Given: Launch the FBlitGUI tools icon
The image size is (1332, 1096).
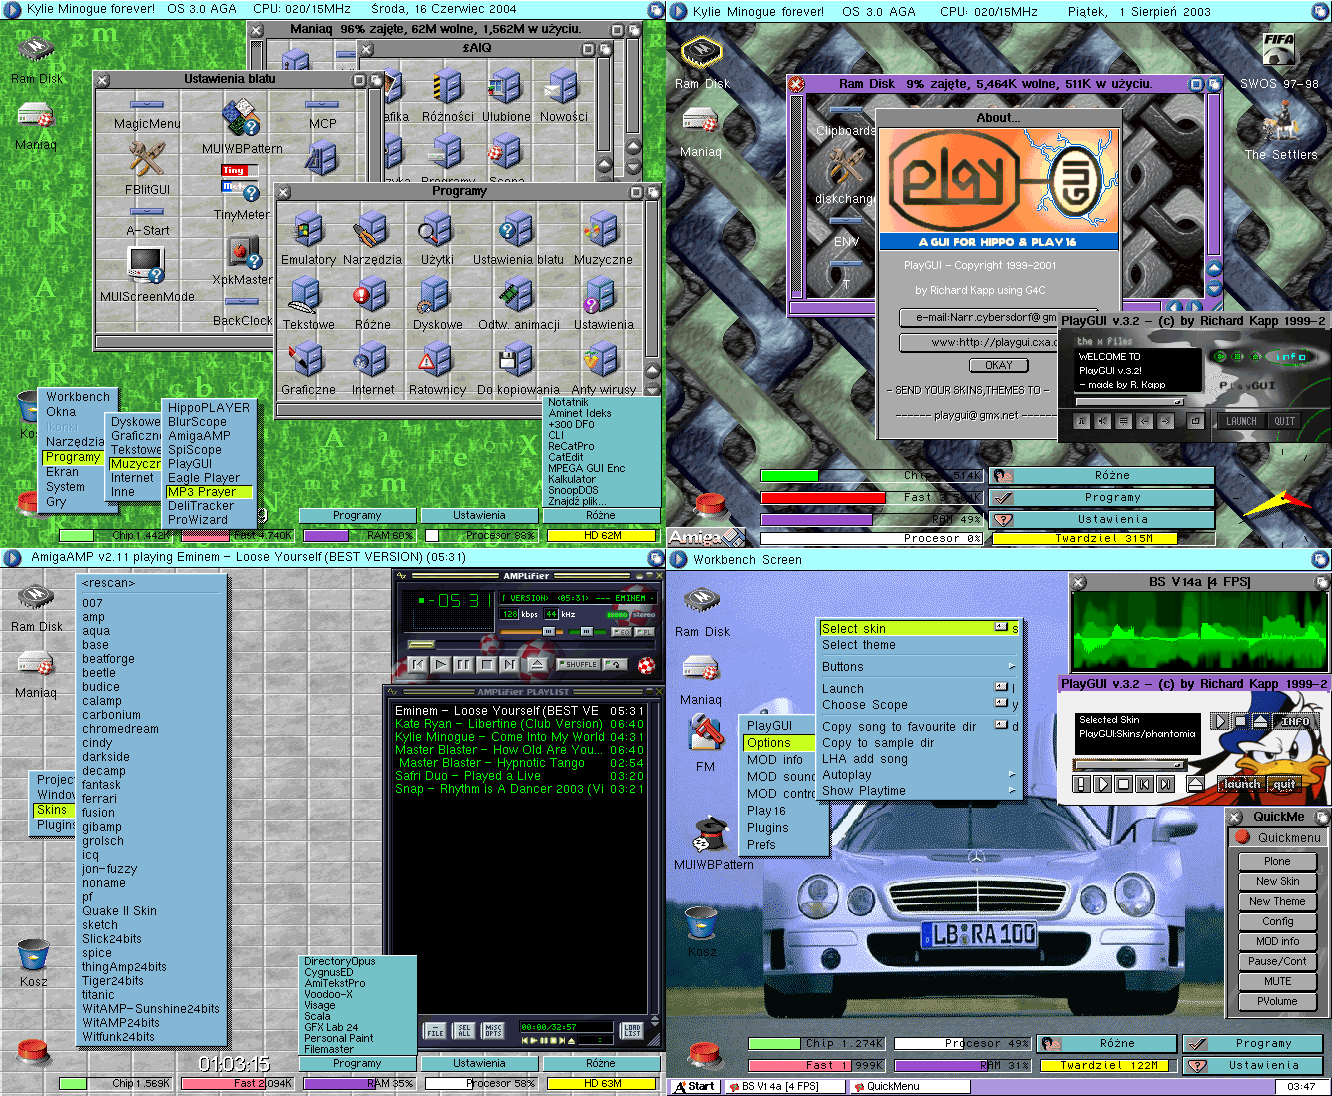Looking at the screenshot, I should point(147,167).
